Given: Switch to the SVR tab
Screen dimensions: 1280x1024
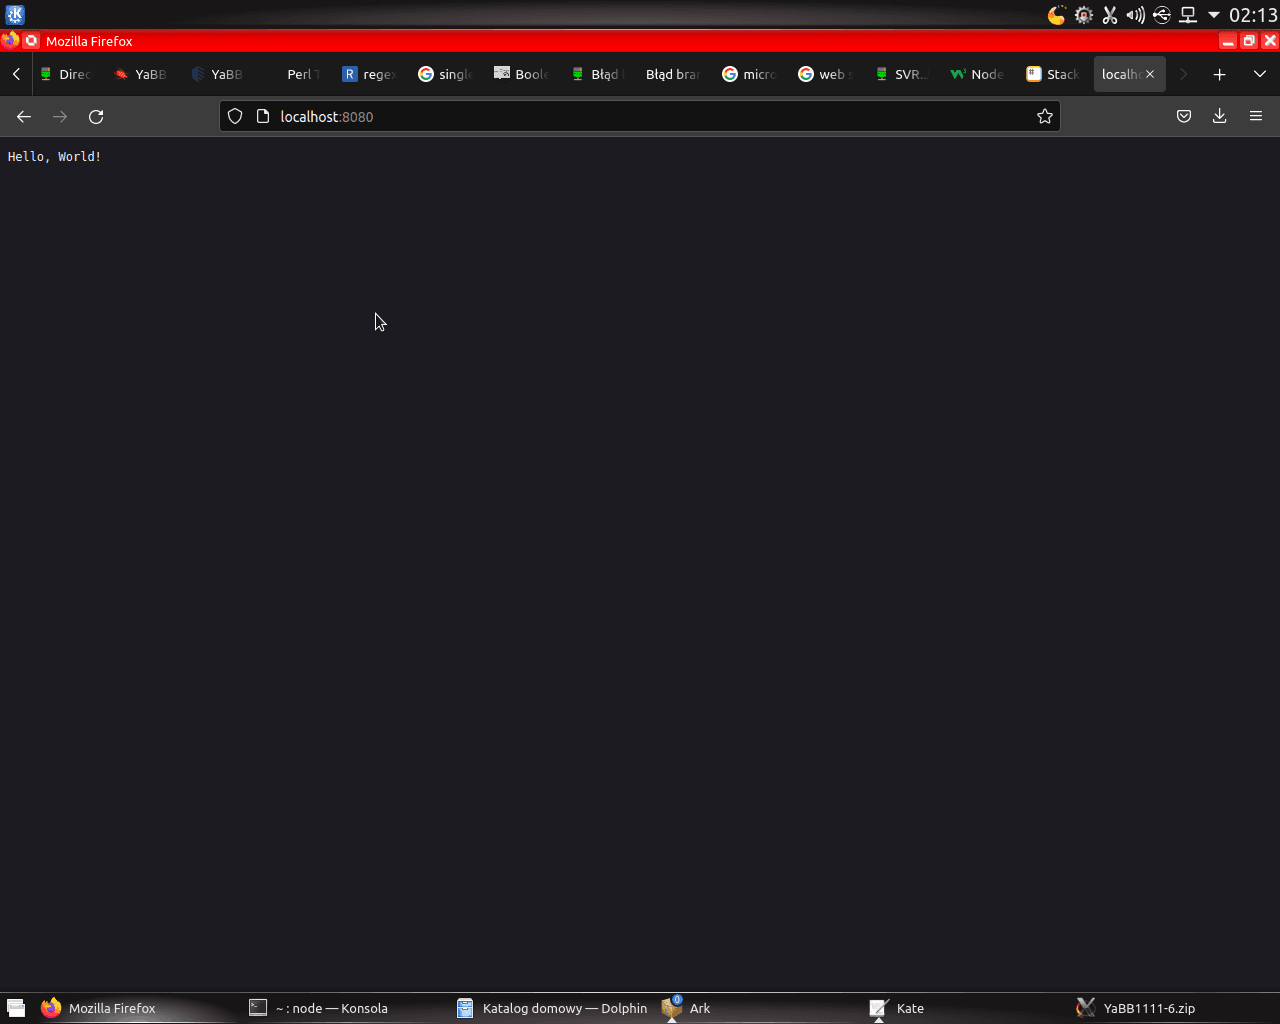Looking at the screenshot, I should click(x=903, y=74).
